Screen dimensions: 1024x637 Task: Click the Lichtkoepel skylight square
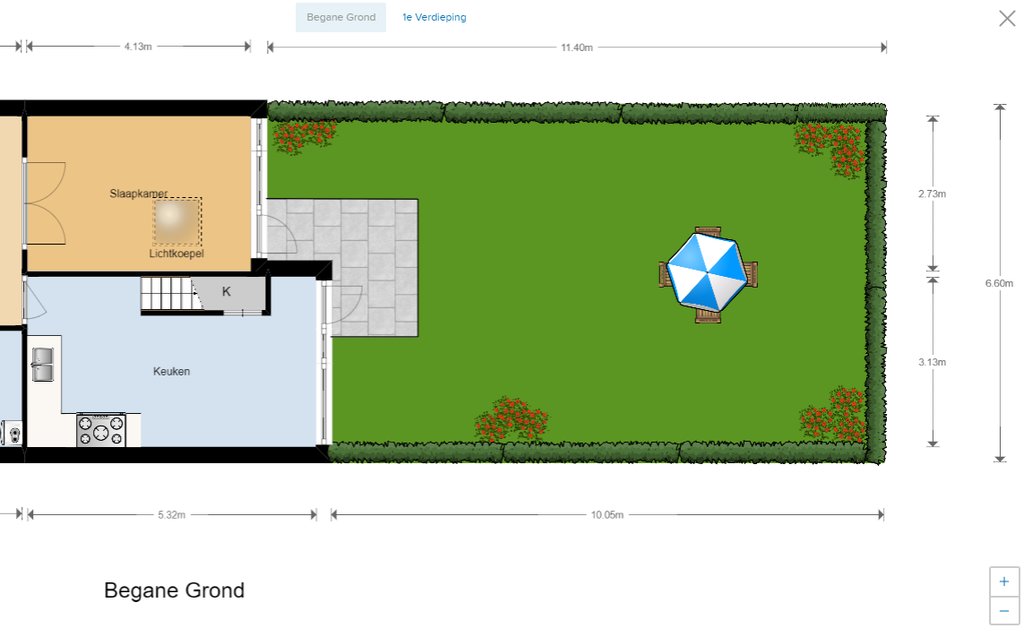tap(178, 221)
